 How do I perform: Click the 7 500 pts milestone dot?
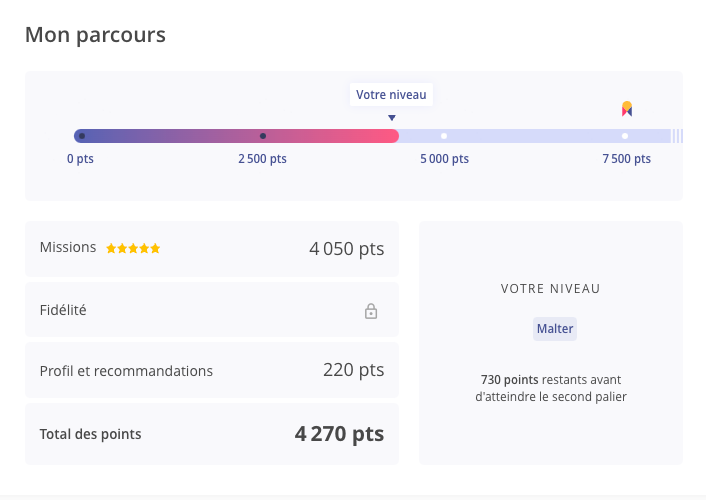(x=625, y=136)
